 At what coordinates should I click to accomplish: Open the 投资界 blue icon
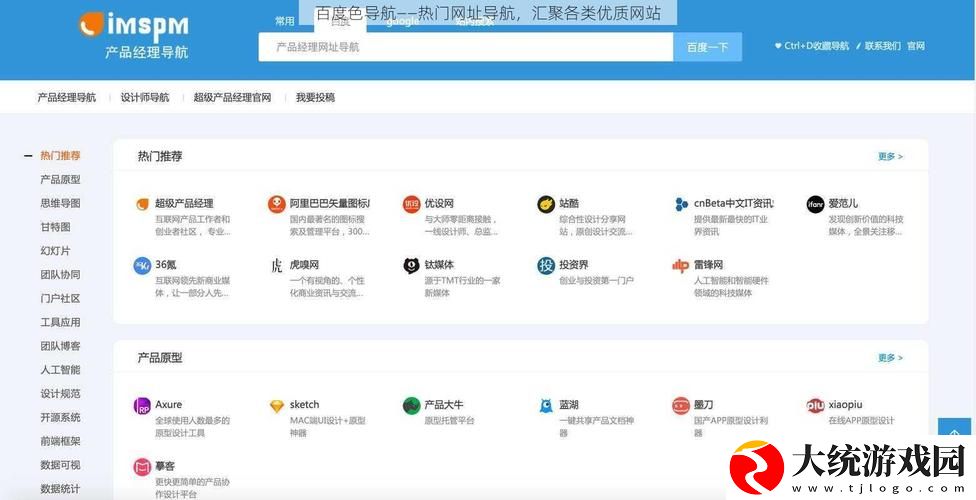click(x=546, y=266)
